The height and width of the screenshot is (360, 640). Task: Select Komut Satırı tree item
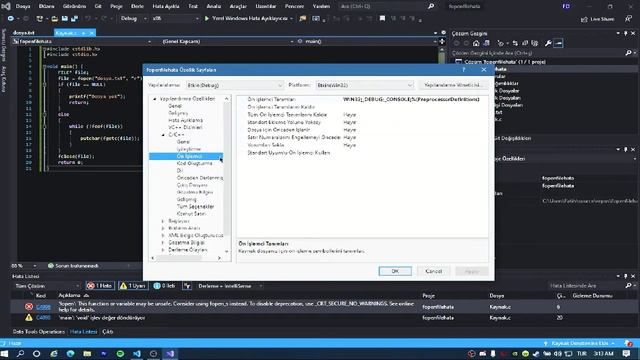tap(191, 214)
